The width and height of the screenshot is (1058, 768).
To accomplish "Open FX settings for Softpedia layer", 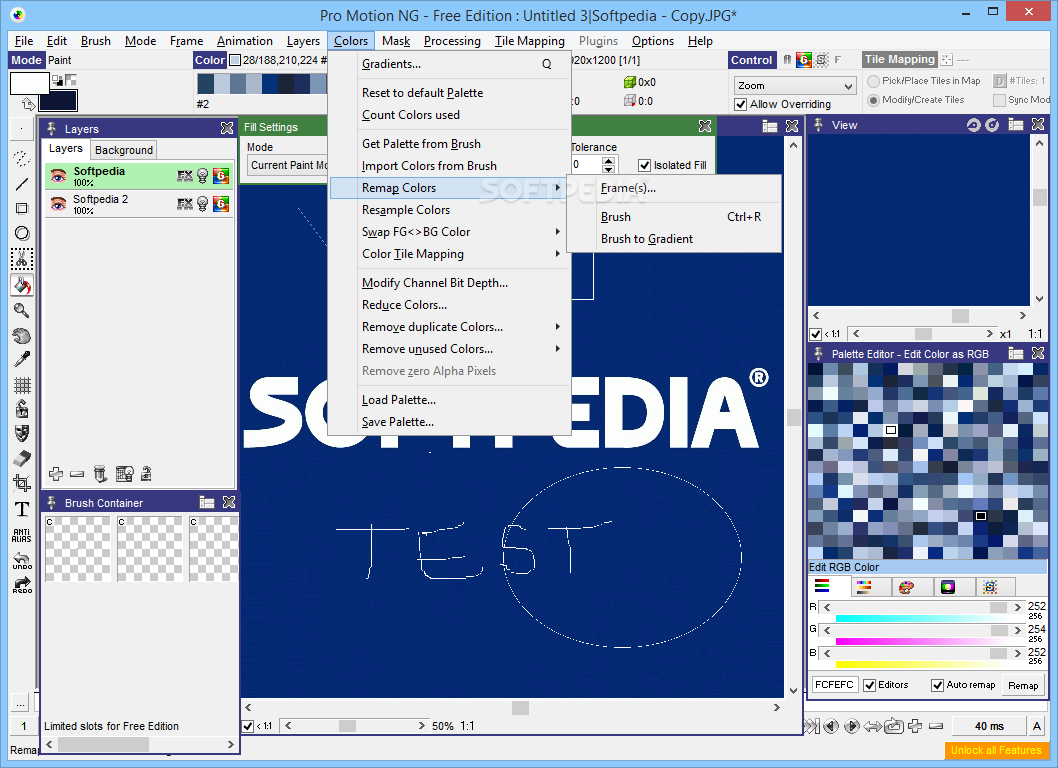I will 185,176.
